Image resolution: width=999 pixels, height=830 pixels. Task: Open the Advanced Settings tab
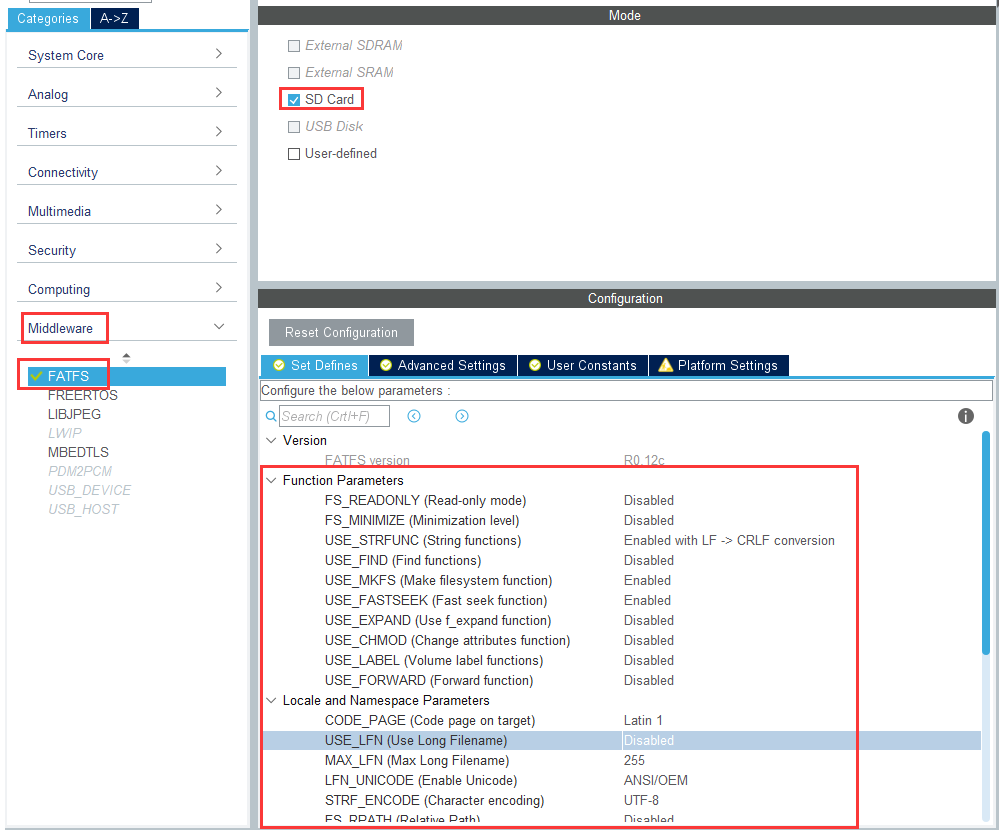[443, 365]
